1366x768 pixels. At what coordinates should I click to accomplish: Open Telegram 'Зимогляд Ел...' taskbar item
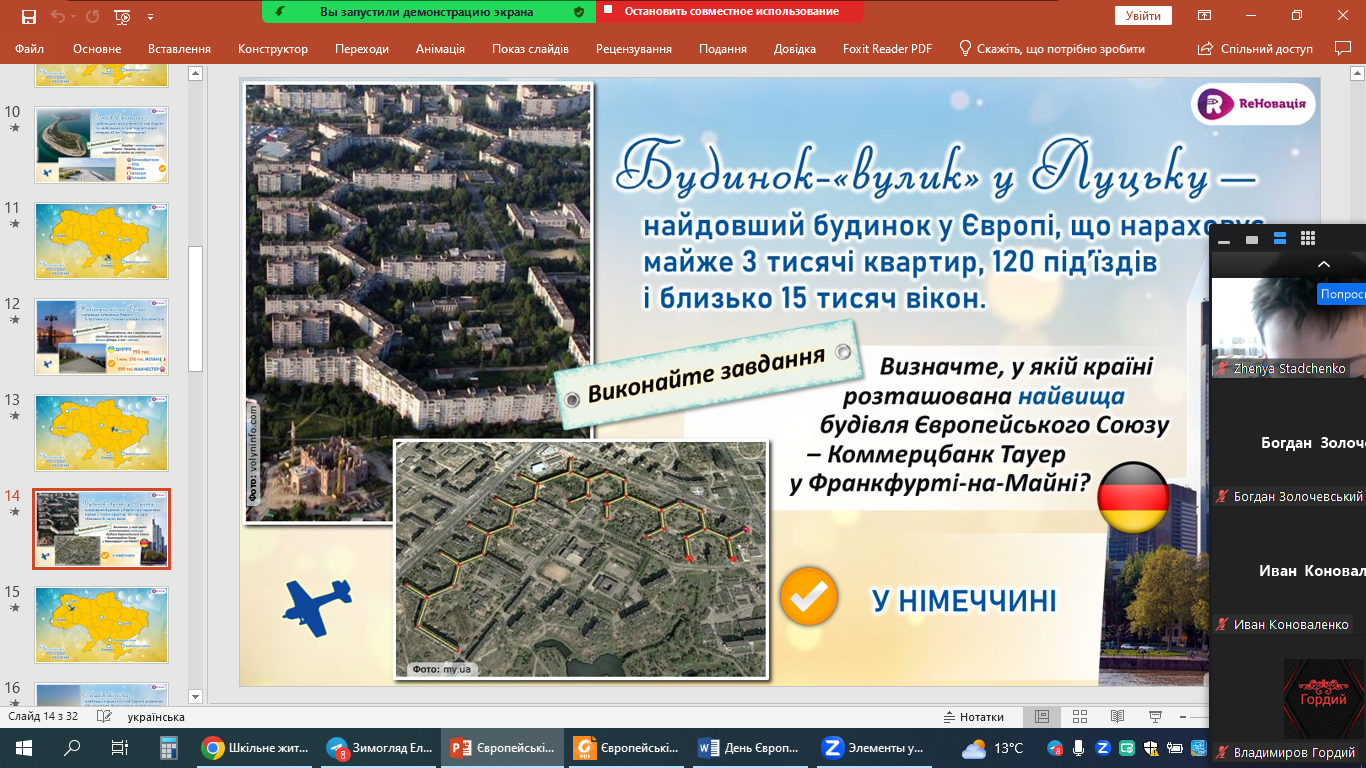pos(379,747)
